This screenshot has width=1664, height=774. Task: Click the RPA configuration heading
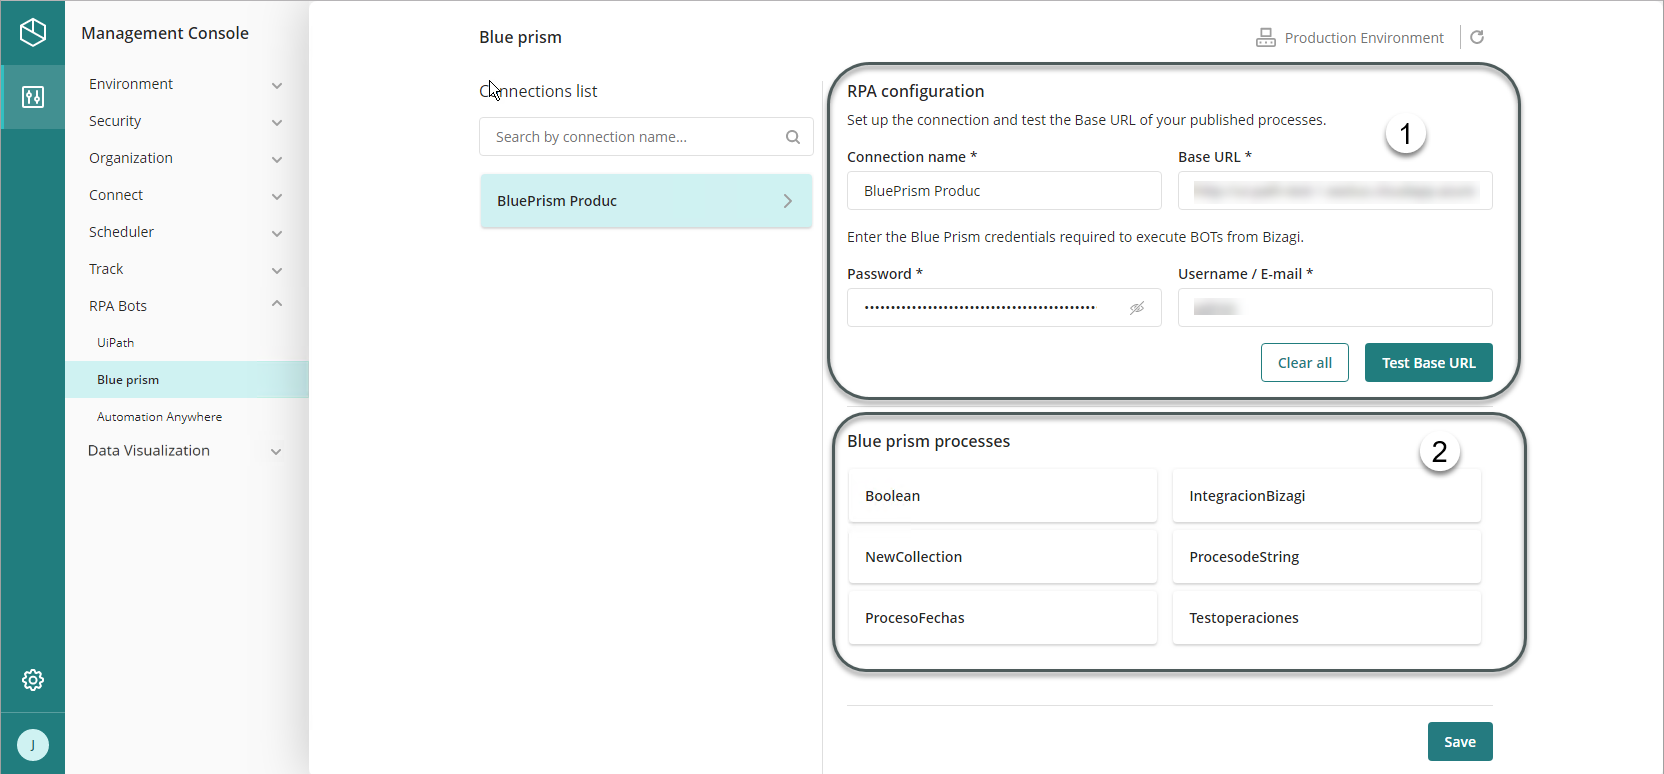[916, 91]
